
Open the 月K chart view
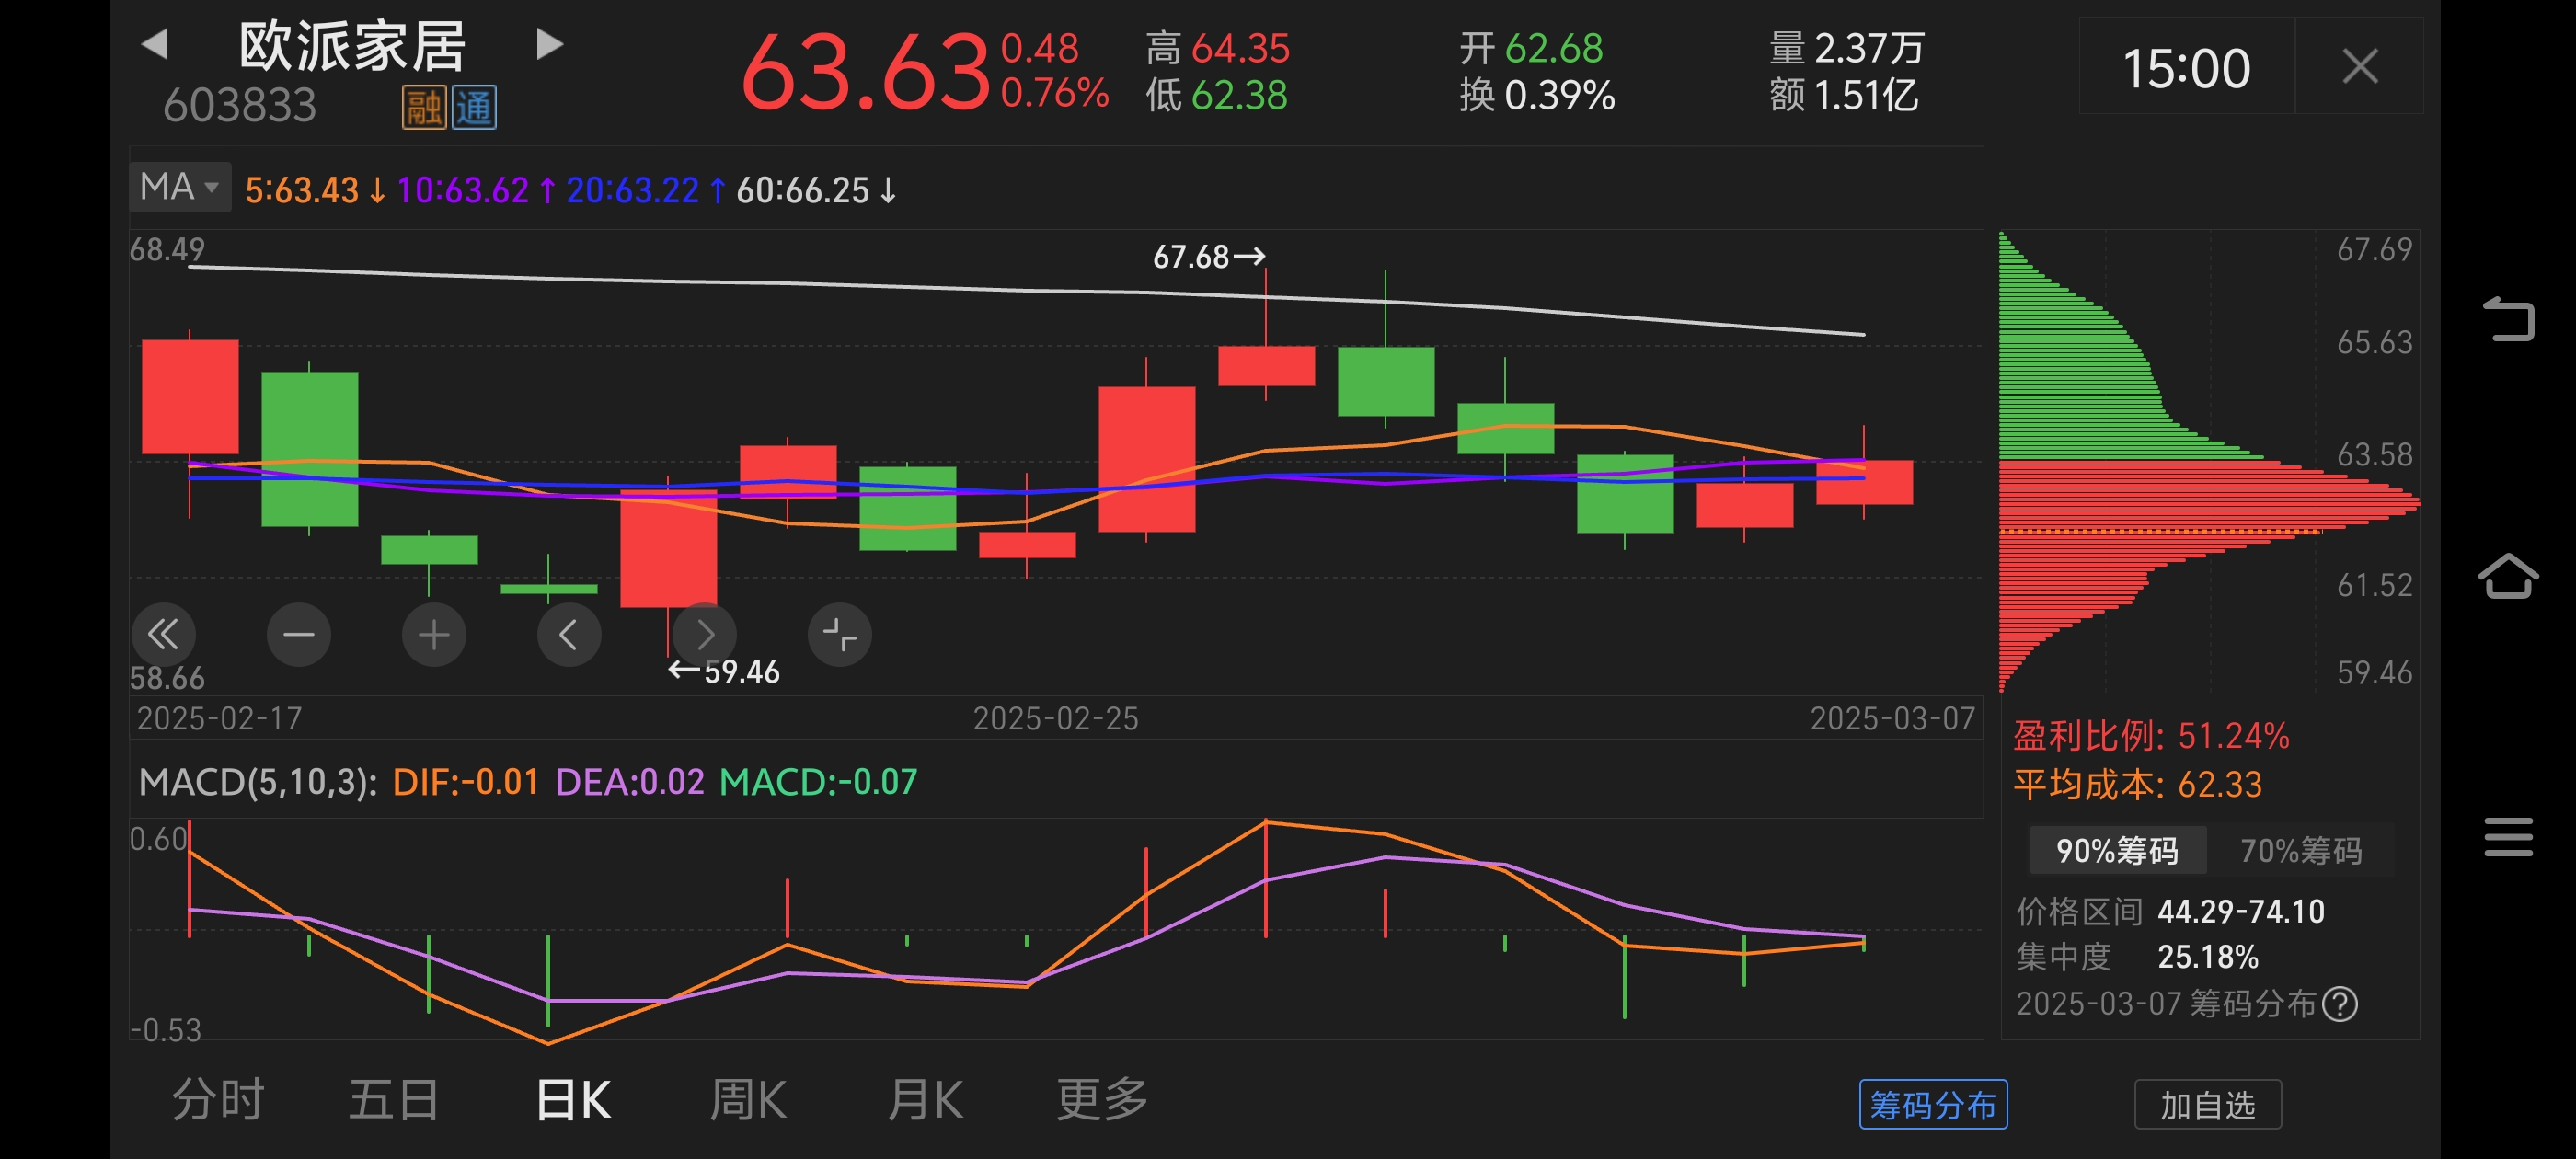924,1100
